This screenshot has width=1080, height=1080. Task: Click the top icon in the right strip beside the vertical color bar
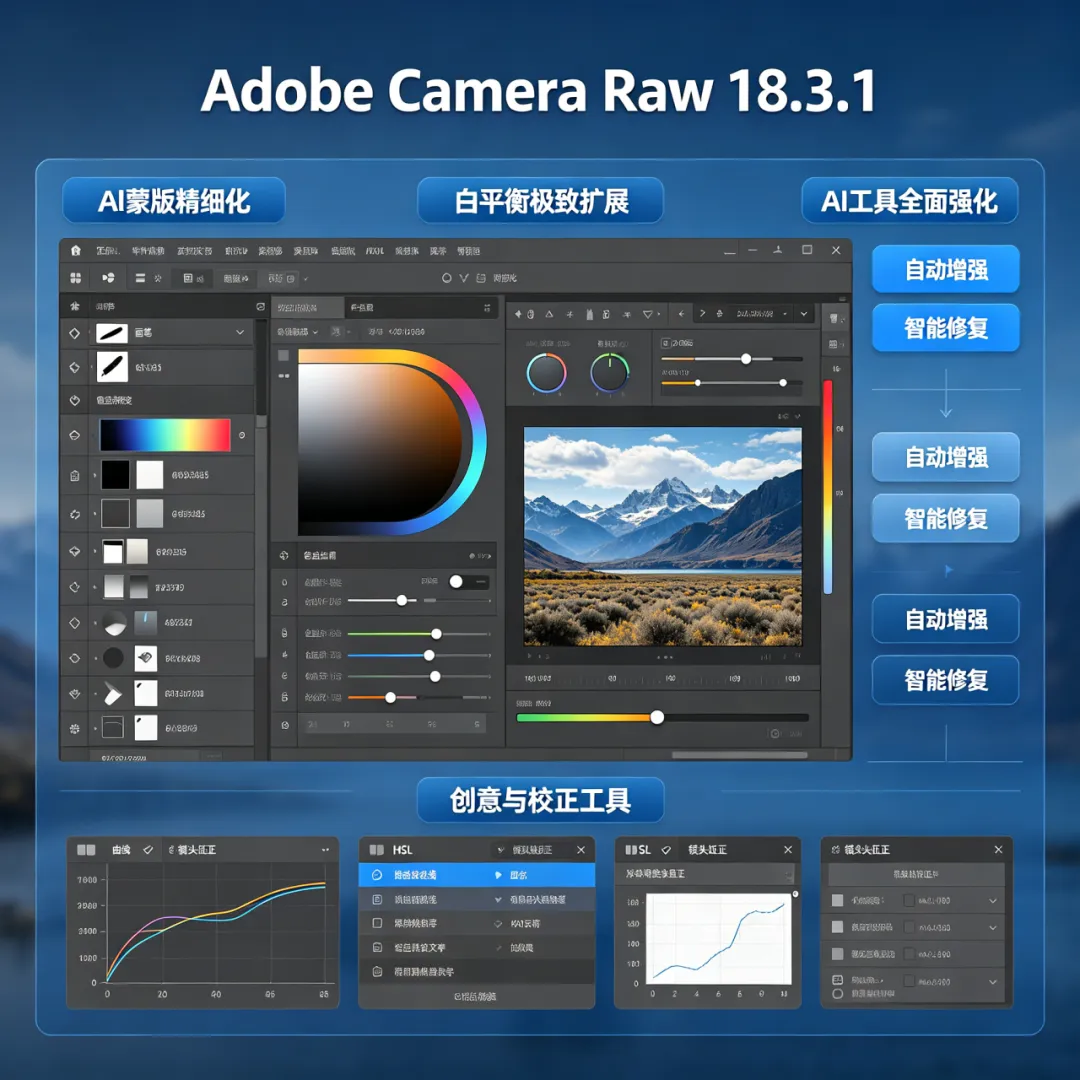pos(835,318)
